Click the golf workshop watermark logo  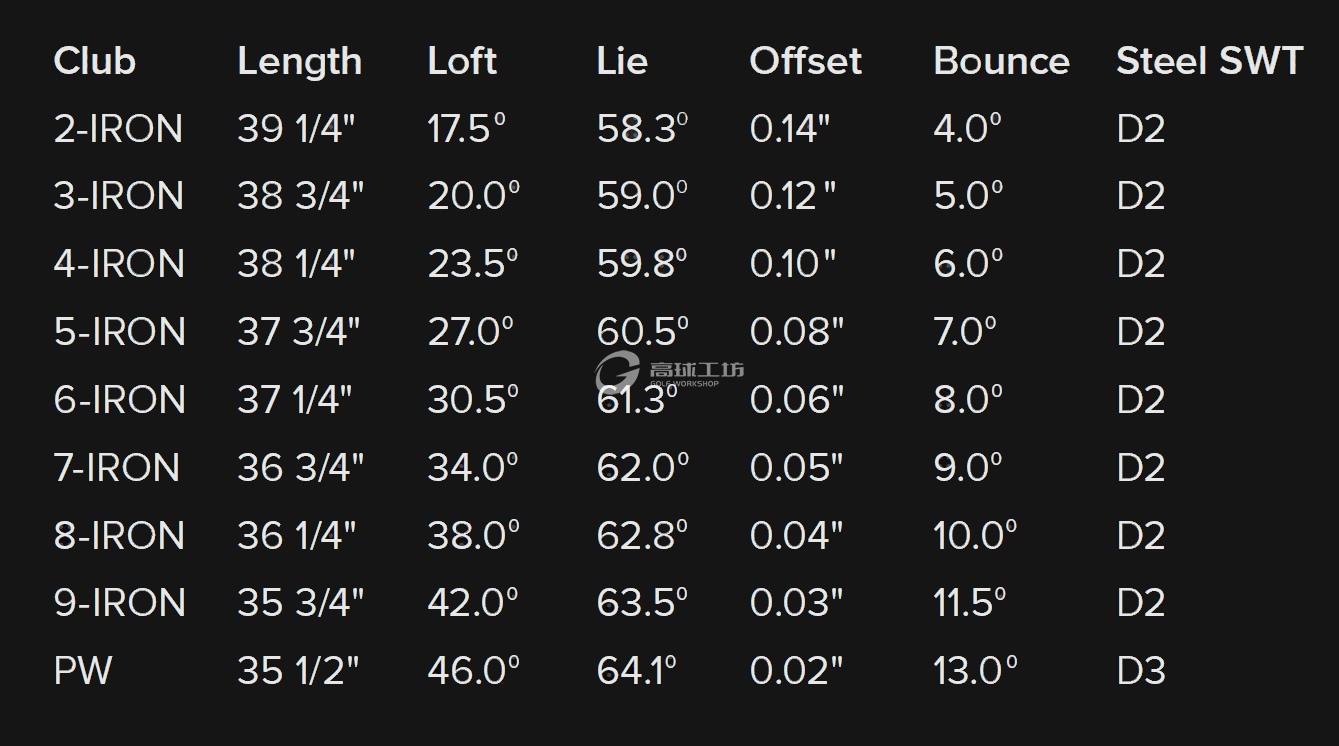coord(669,372)
